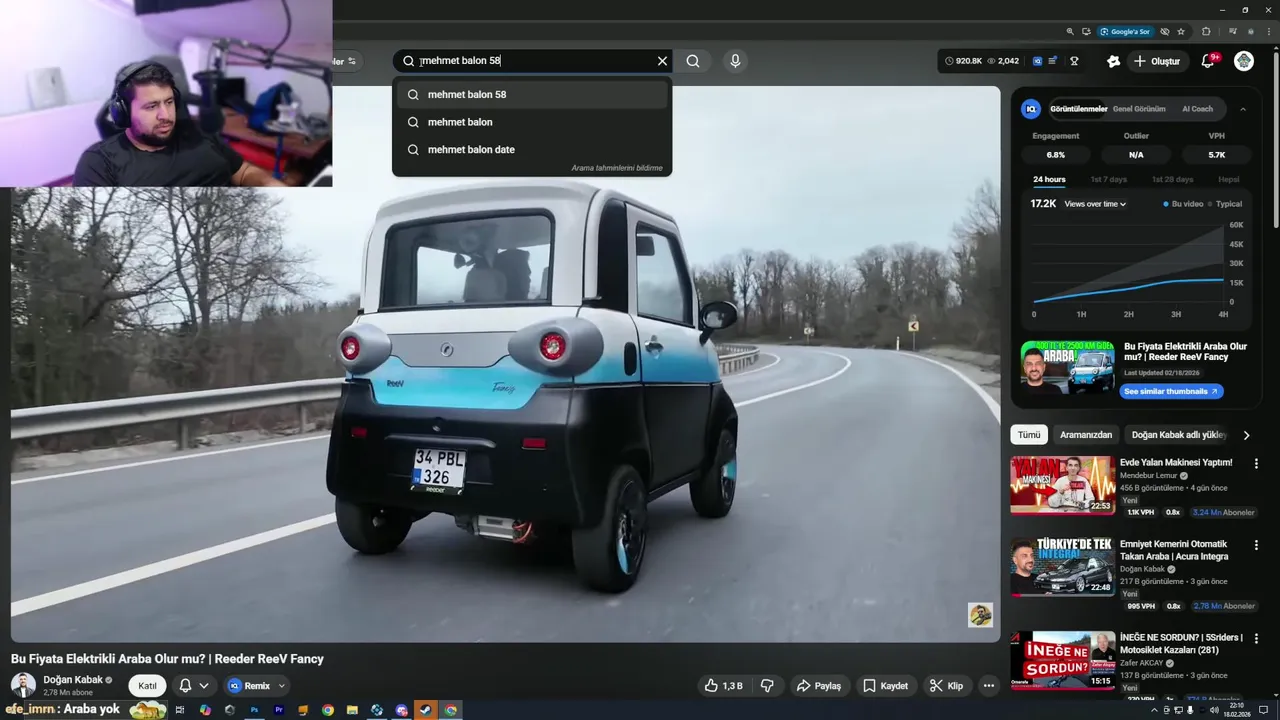Click the Katıl join button
1280x720 pixels.
click(148, 686)
